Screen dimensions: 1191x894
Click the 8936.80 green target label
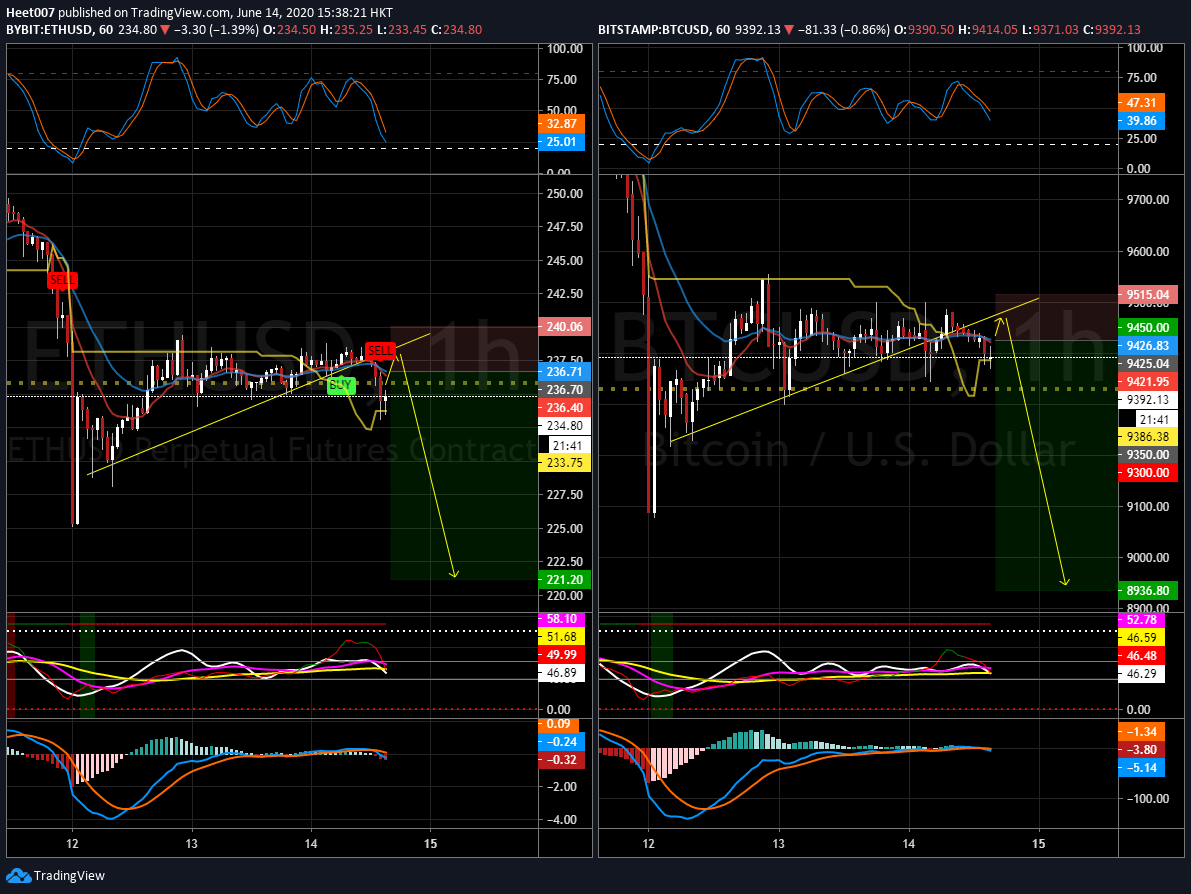click(1148, 590)
